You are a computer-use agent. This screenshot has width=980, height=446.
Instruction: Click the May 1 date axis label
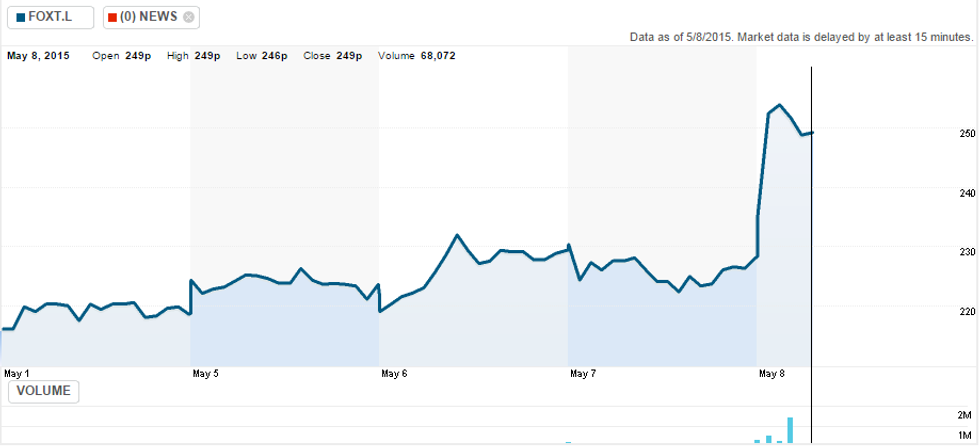click(17, 374)
